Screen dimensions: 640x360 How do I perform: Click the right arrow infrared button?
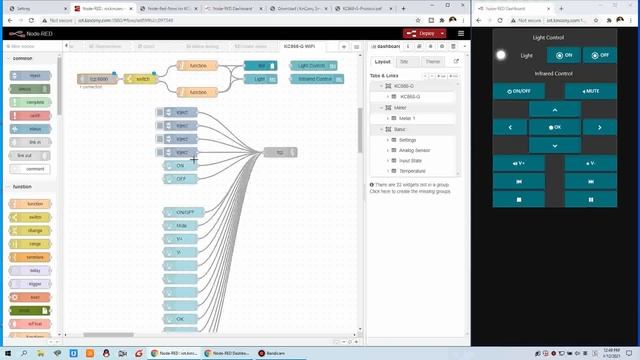pos(600,127)
